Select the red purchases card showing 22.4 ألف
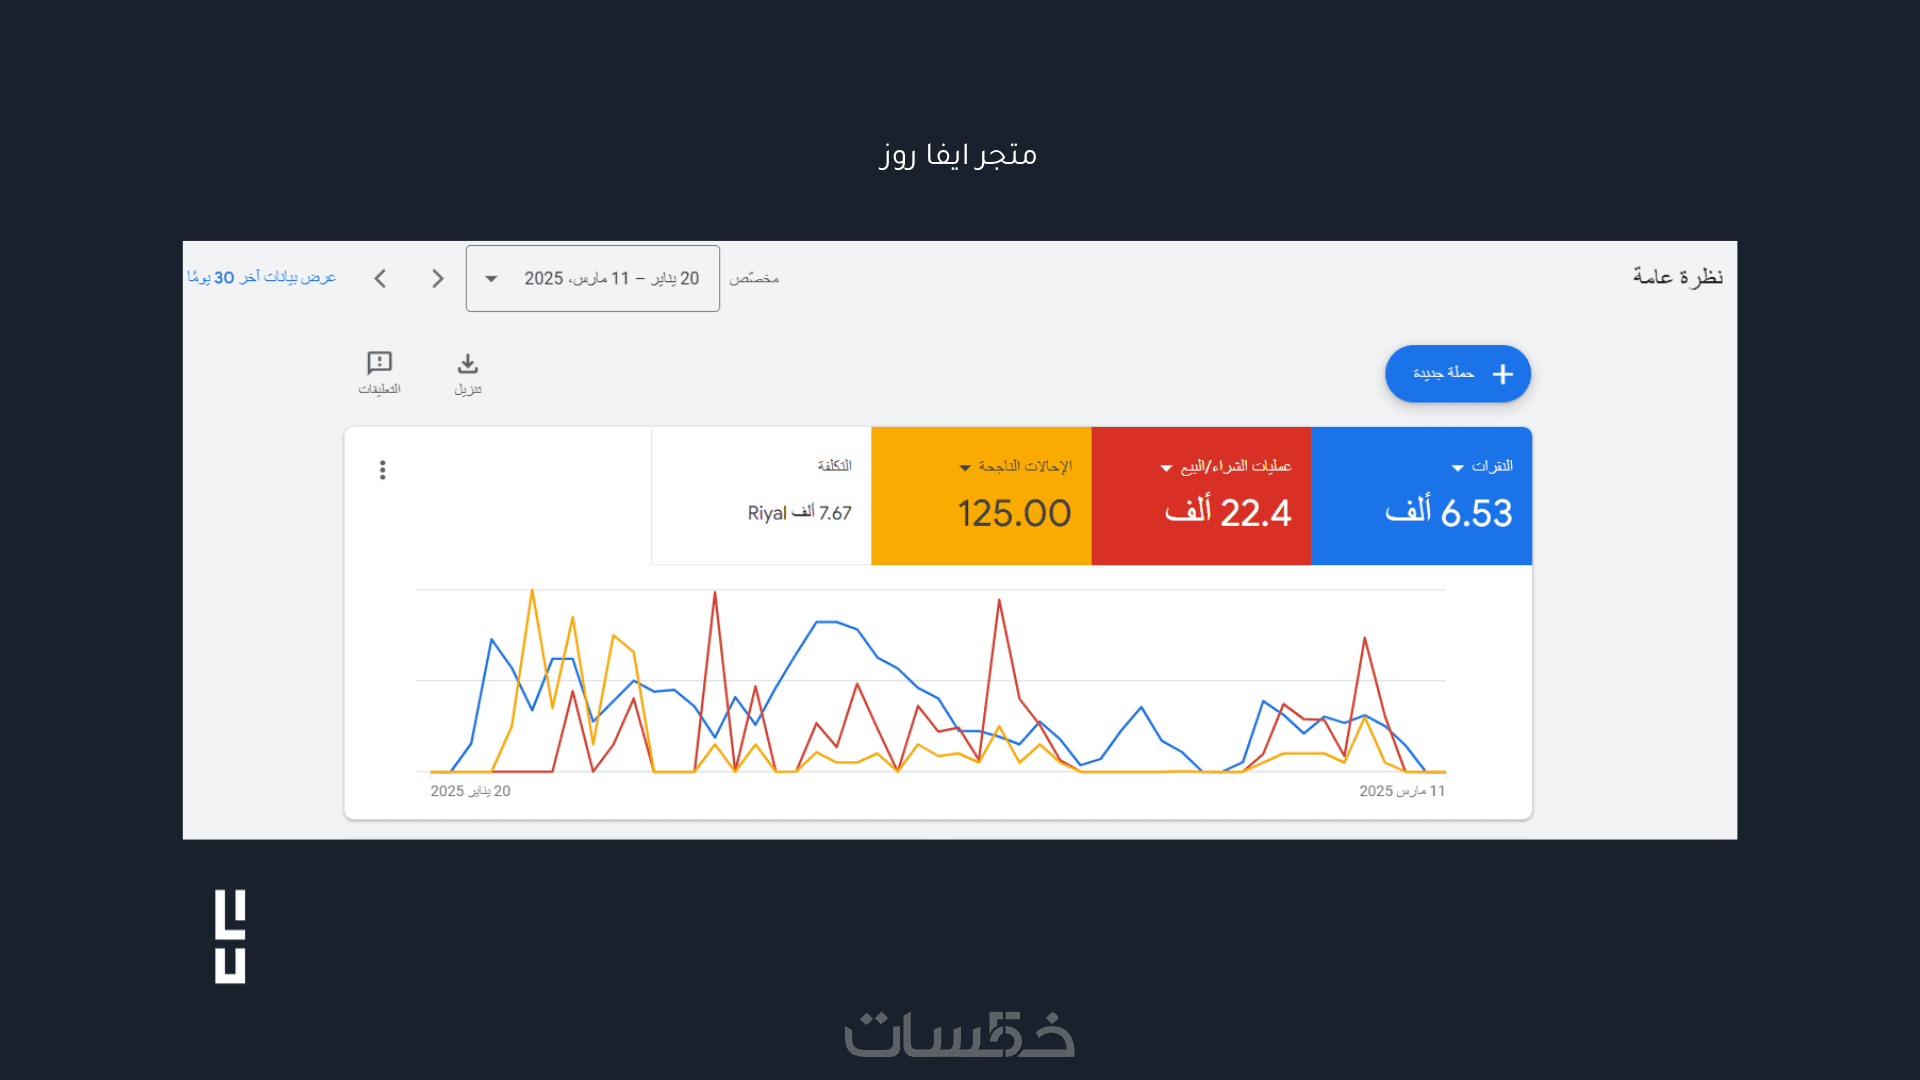1920x1080 pixels. tap(1201, 496)
